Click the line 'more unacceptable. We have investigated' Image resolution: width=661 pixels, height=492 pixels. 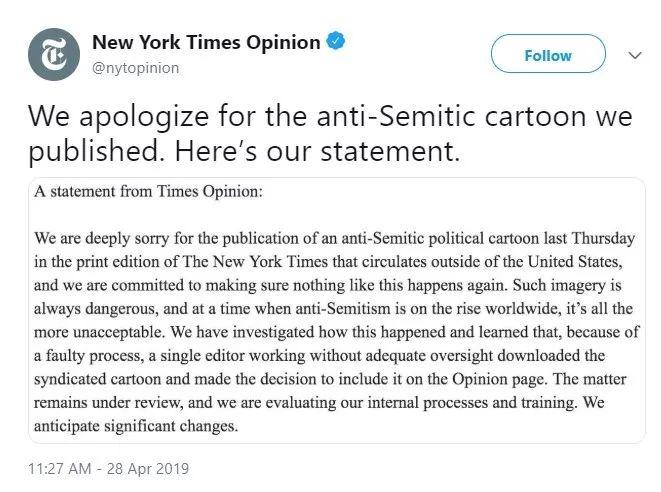click(336, 332)
